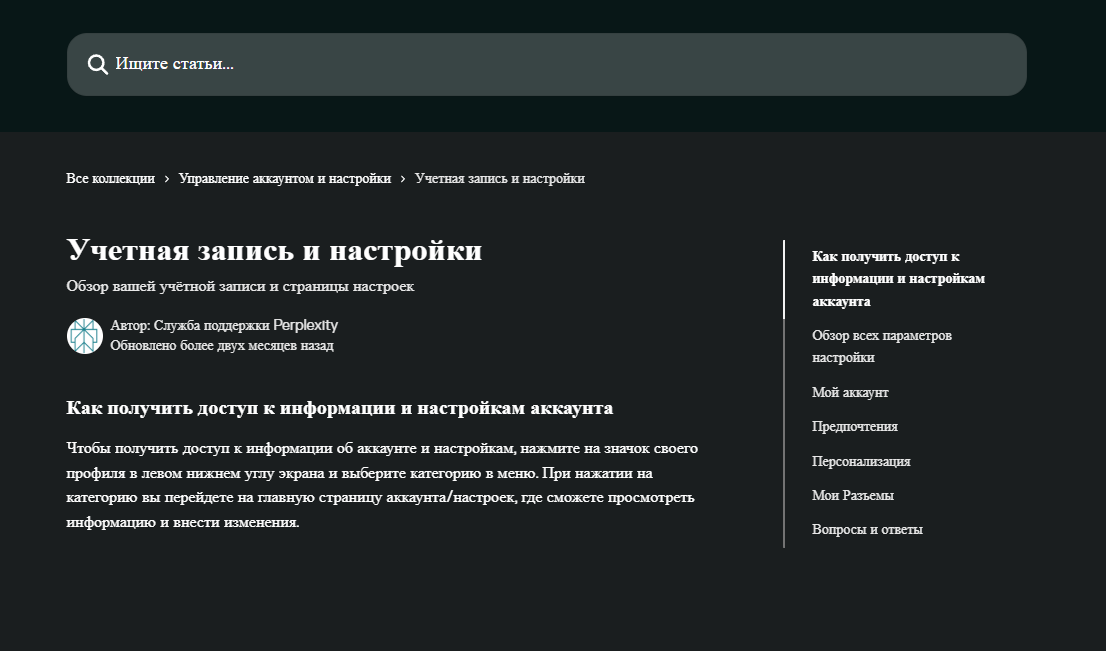This screenshot has width=1106, height=651.
Task: Click the Perplexity support author avatar
Action: [x=85, y=336]
